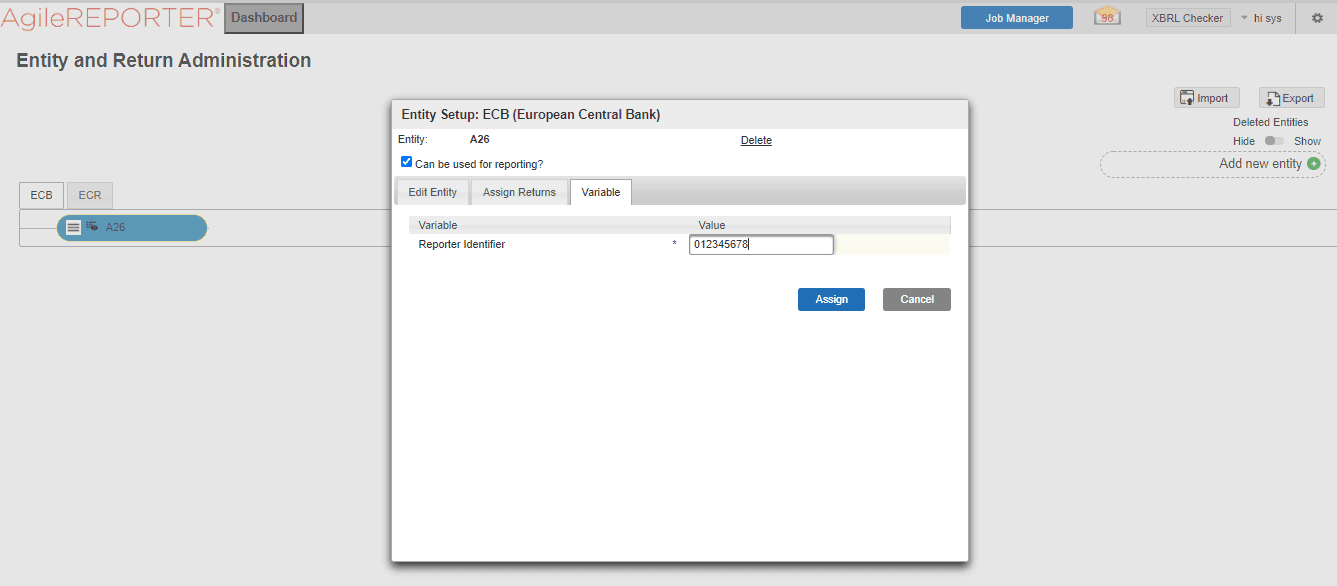
Task: Switch to the Edit Entity tab
Action: (432, 191)
